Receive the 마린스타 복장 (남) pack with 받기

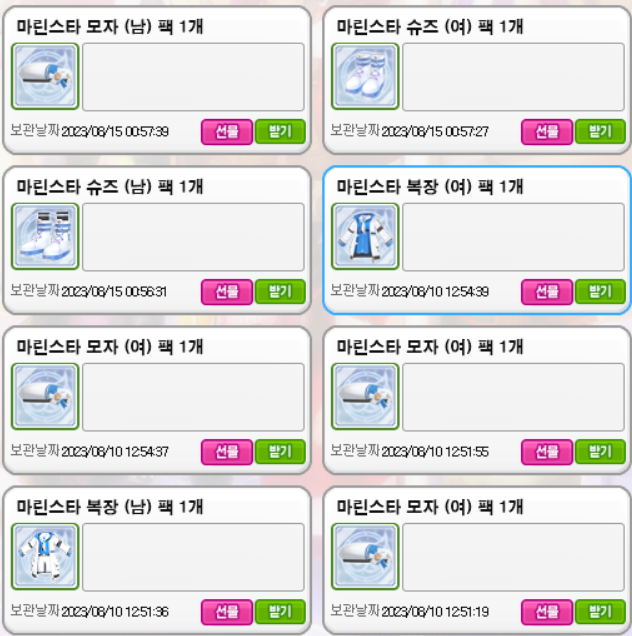[x=280, y=612]
